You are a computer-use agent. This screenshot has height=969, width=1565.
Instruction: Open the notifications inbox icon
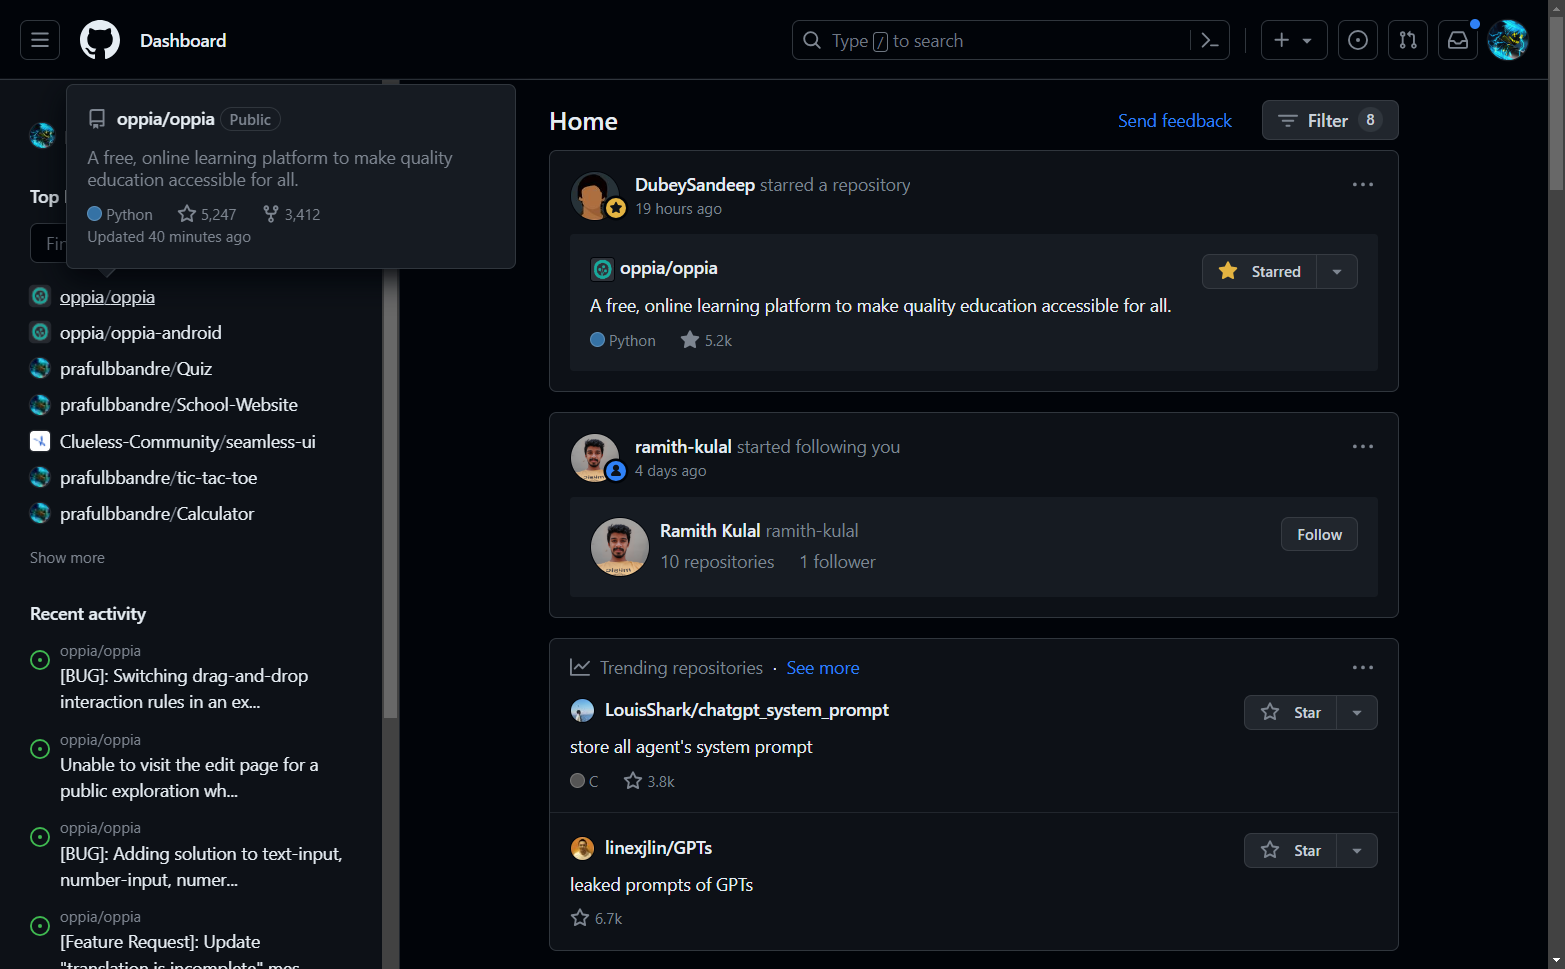click(1458, 40)
